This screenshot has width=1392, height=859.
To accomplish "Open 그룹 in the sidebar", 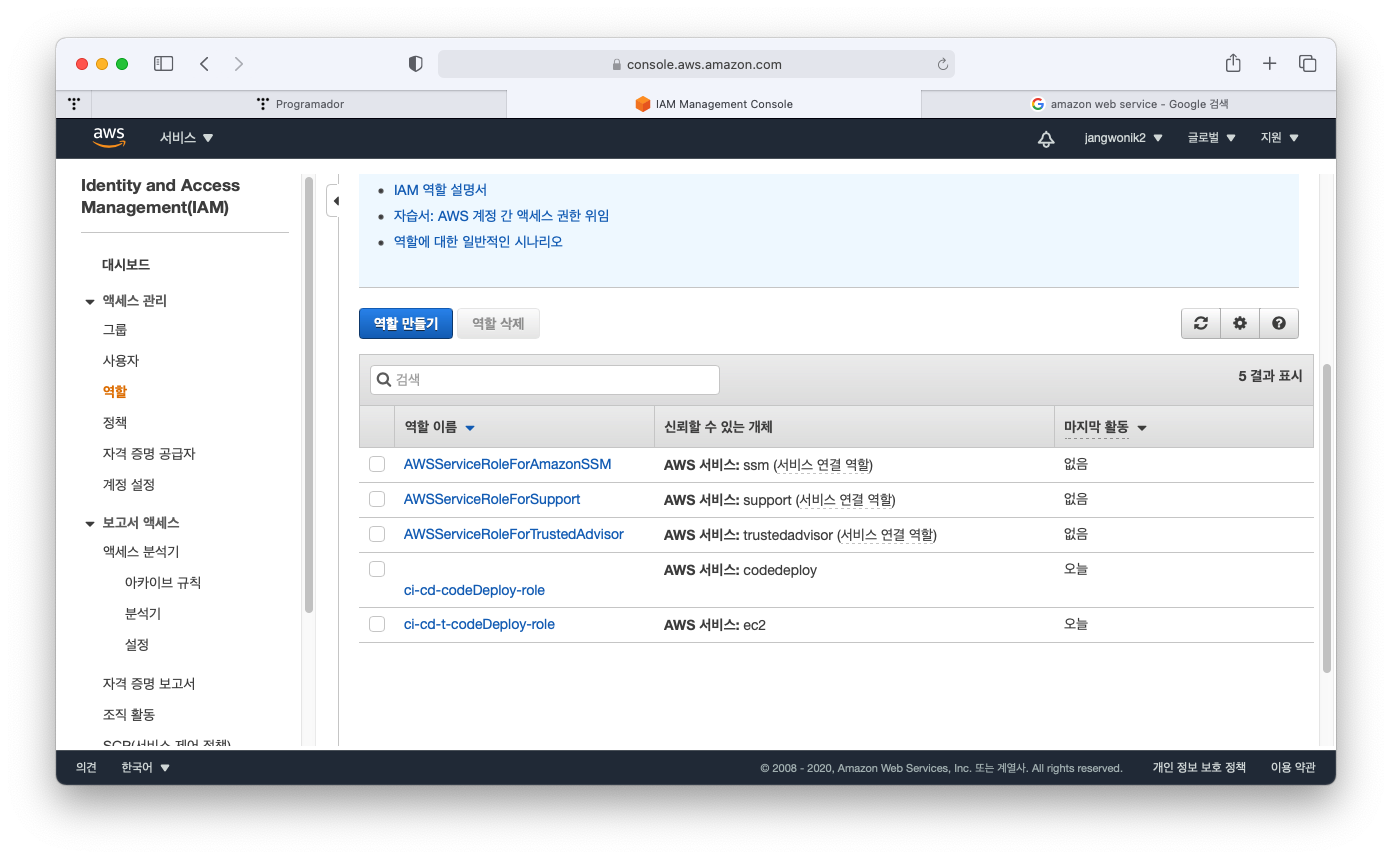I will 115,330.
